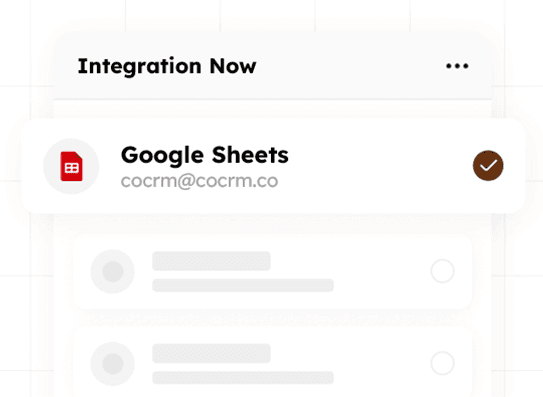Select the second placeholder row's empty radio circle
This screenshot has height=397, width=543.
443,363
